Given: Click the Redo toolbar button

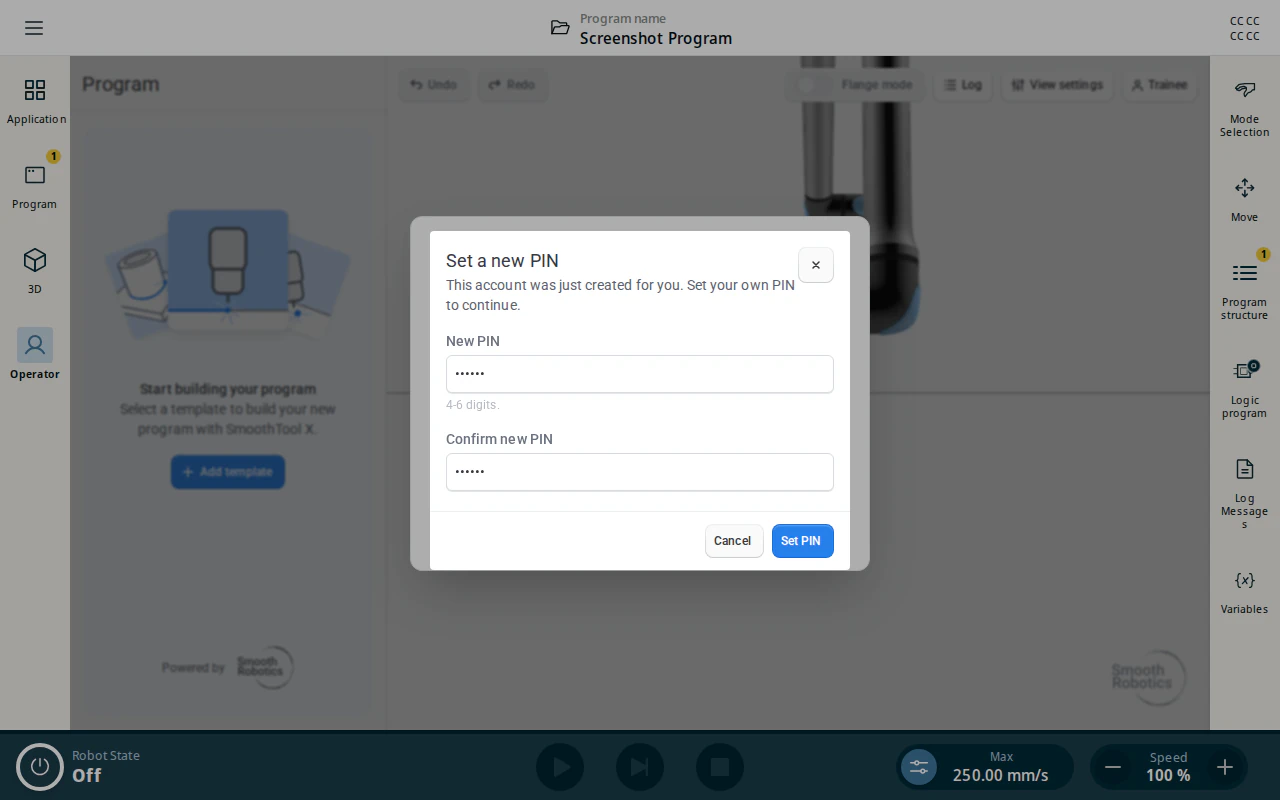Looking at the screenshot, I should coord(512,85).
